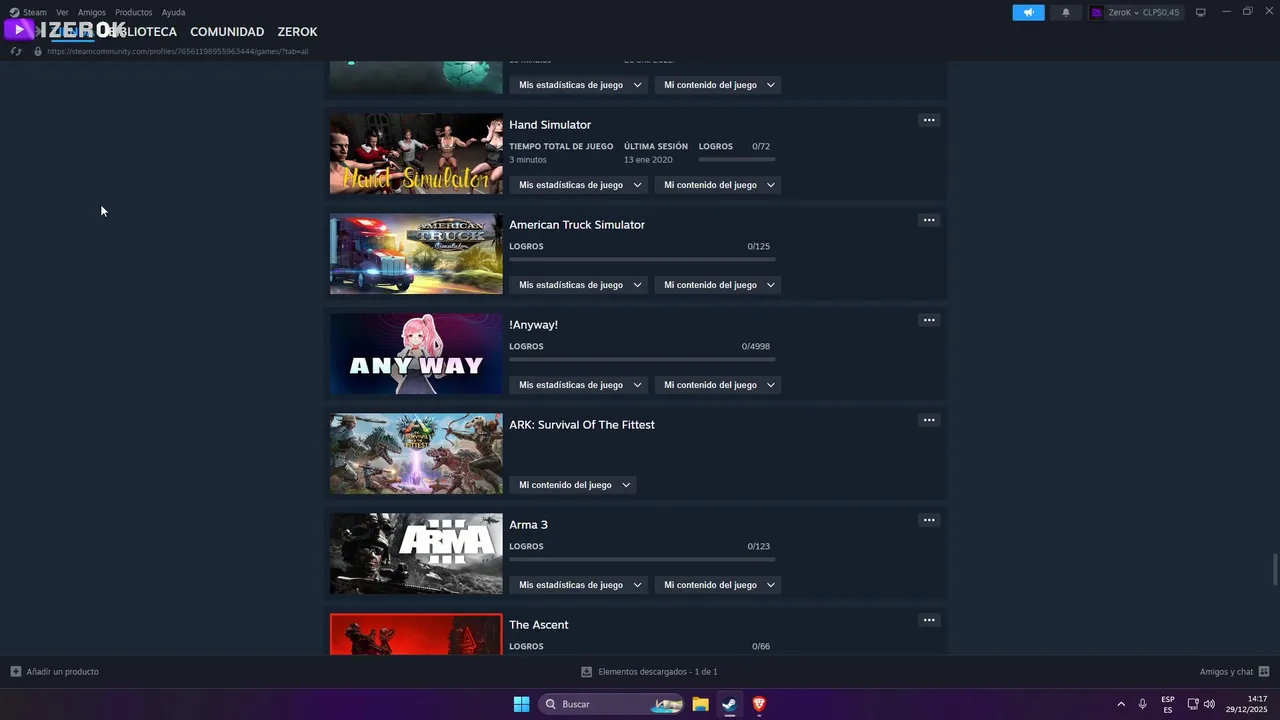Open the volume tray icon
Screen dimensions: 1280x720
(1209, 704)
